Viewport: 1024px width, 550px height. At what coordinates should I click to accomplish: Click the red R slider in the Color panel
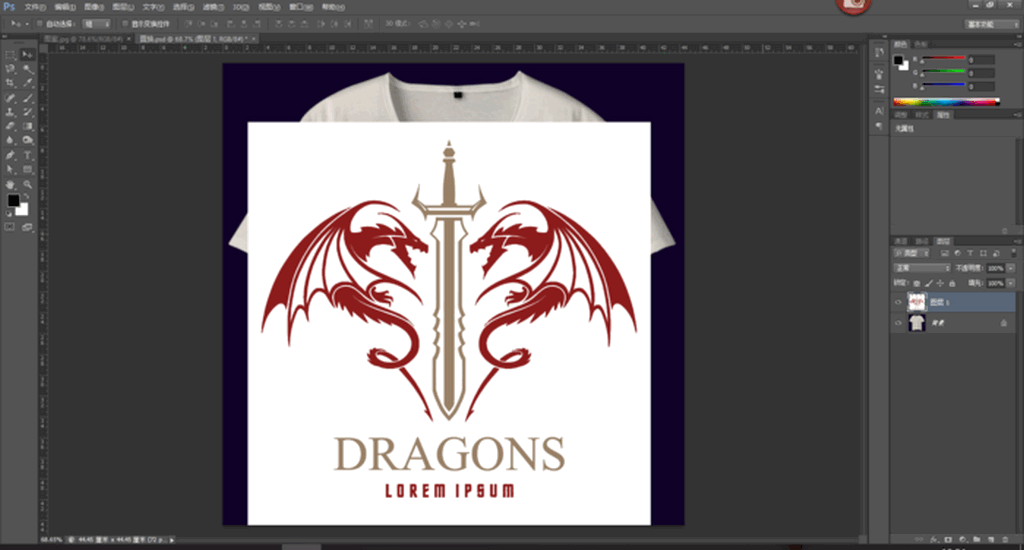click(x=943, y=58)
